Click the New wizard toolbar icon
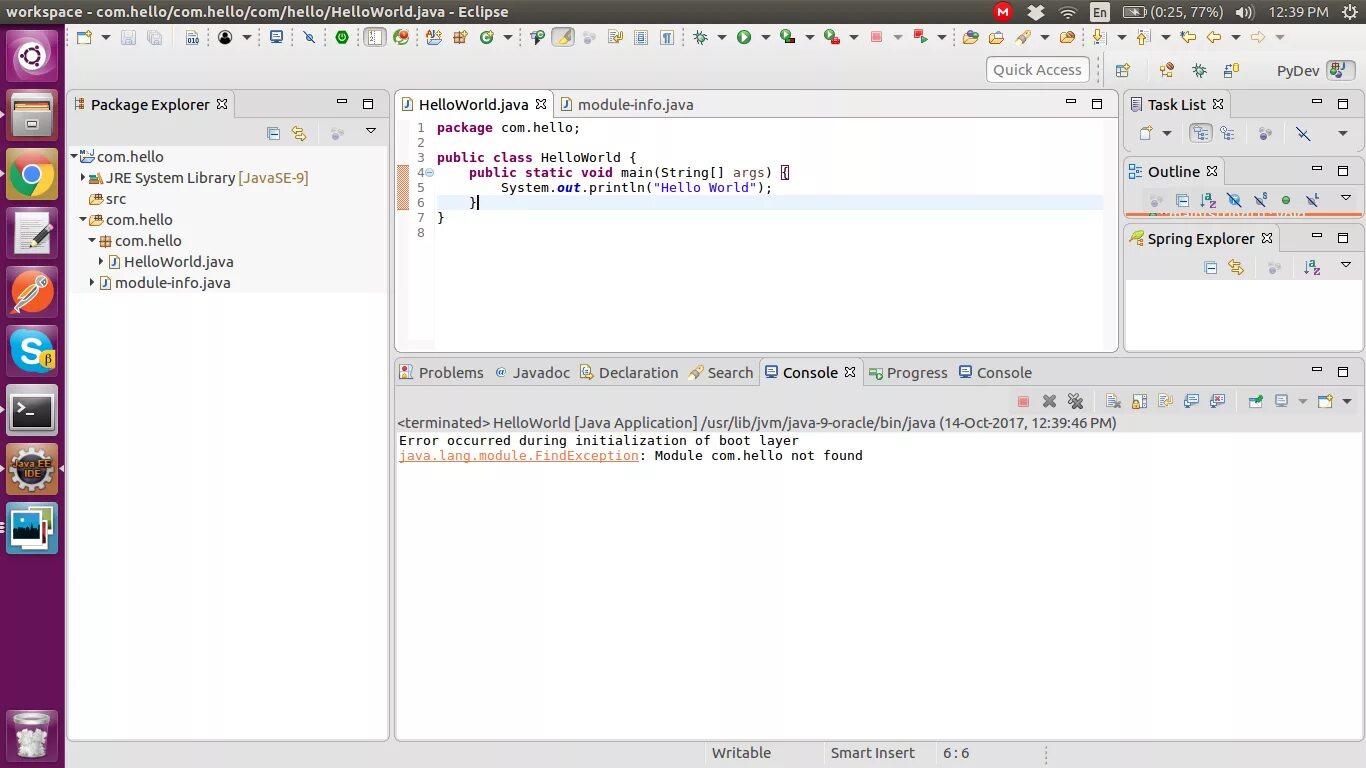Image resolution: width=1366 pixels, height=768 pixels. pos(84,37)
